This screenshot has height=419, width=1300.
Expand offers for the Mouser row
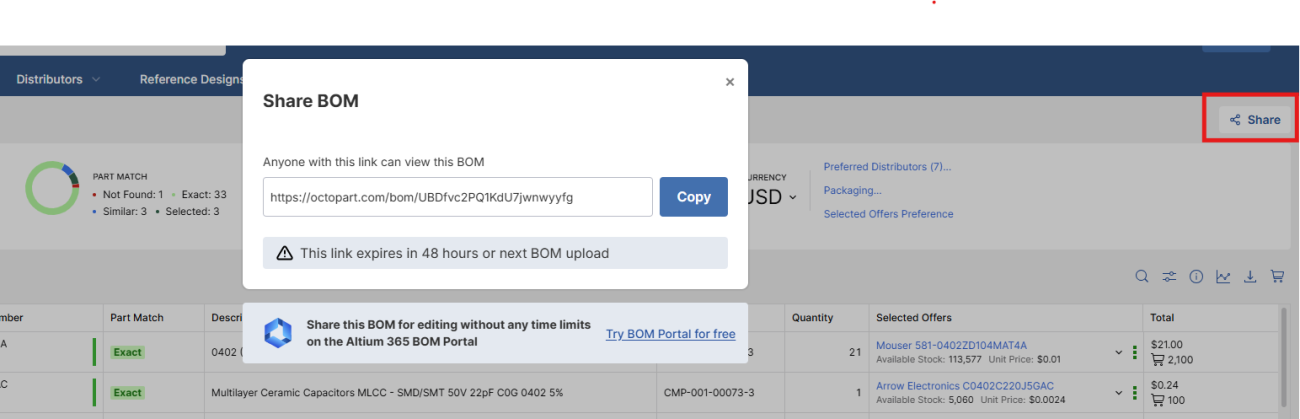point(1119,353)
